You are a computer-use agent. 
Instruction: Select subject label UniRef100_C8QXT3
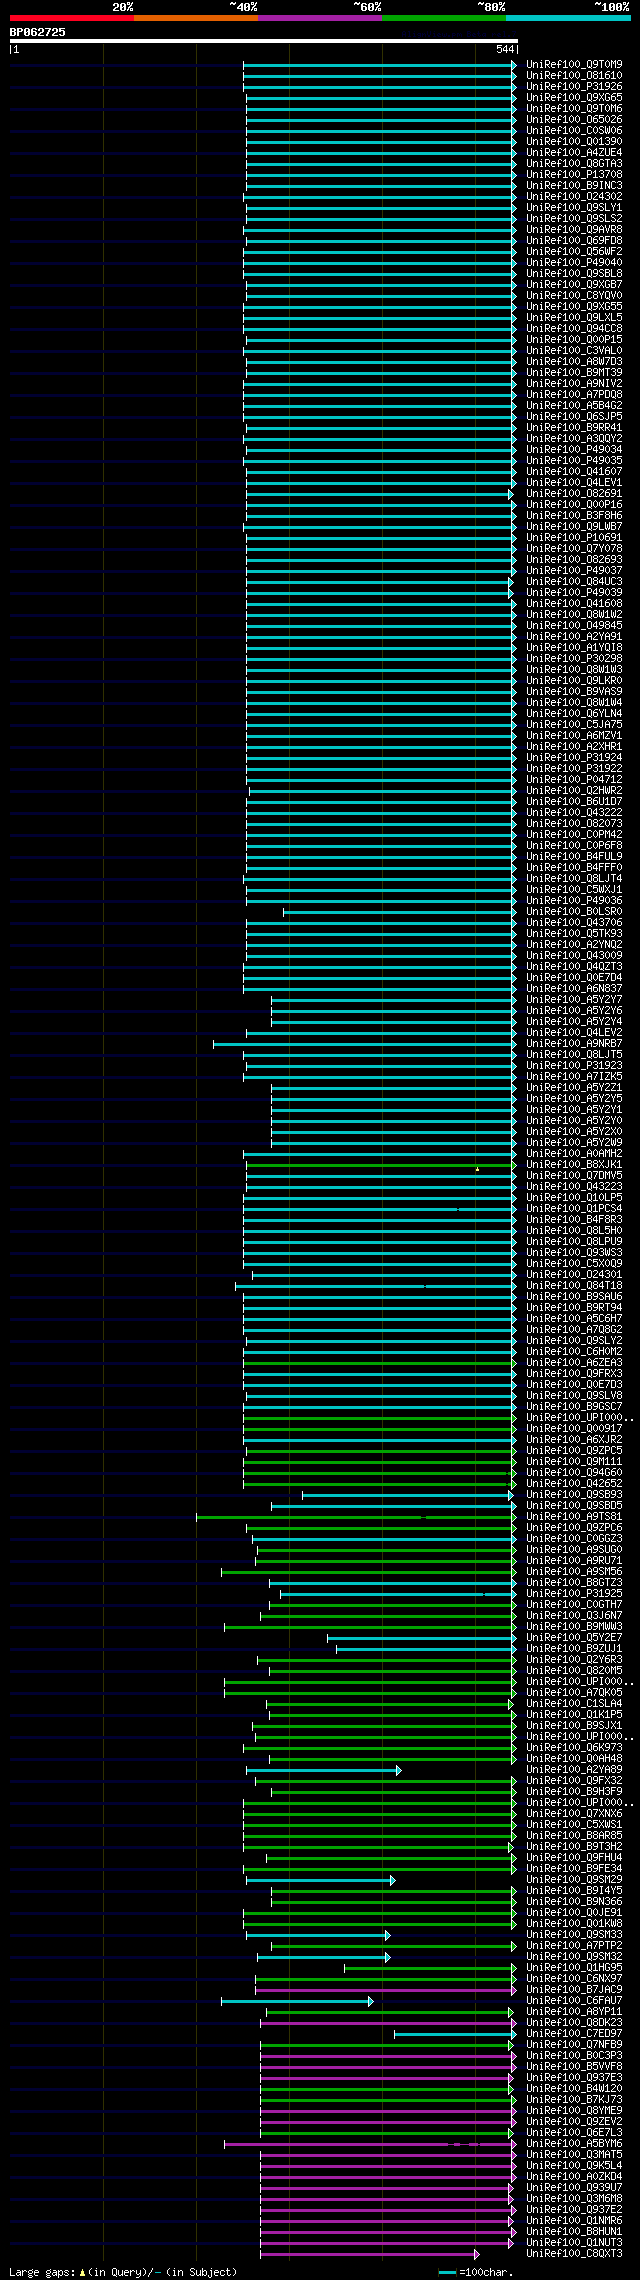(x=574, y=2253)
